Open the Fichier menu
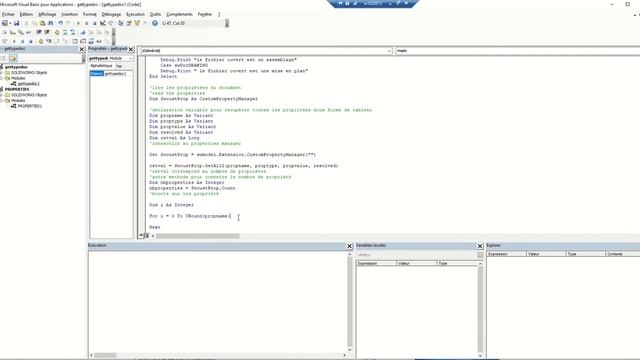The height and width of the screenshot is (360, 640). [x=8, y=14]
